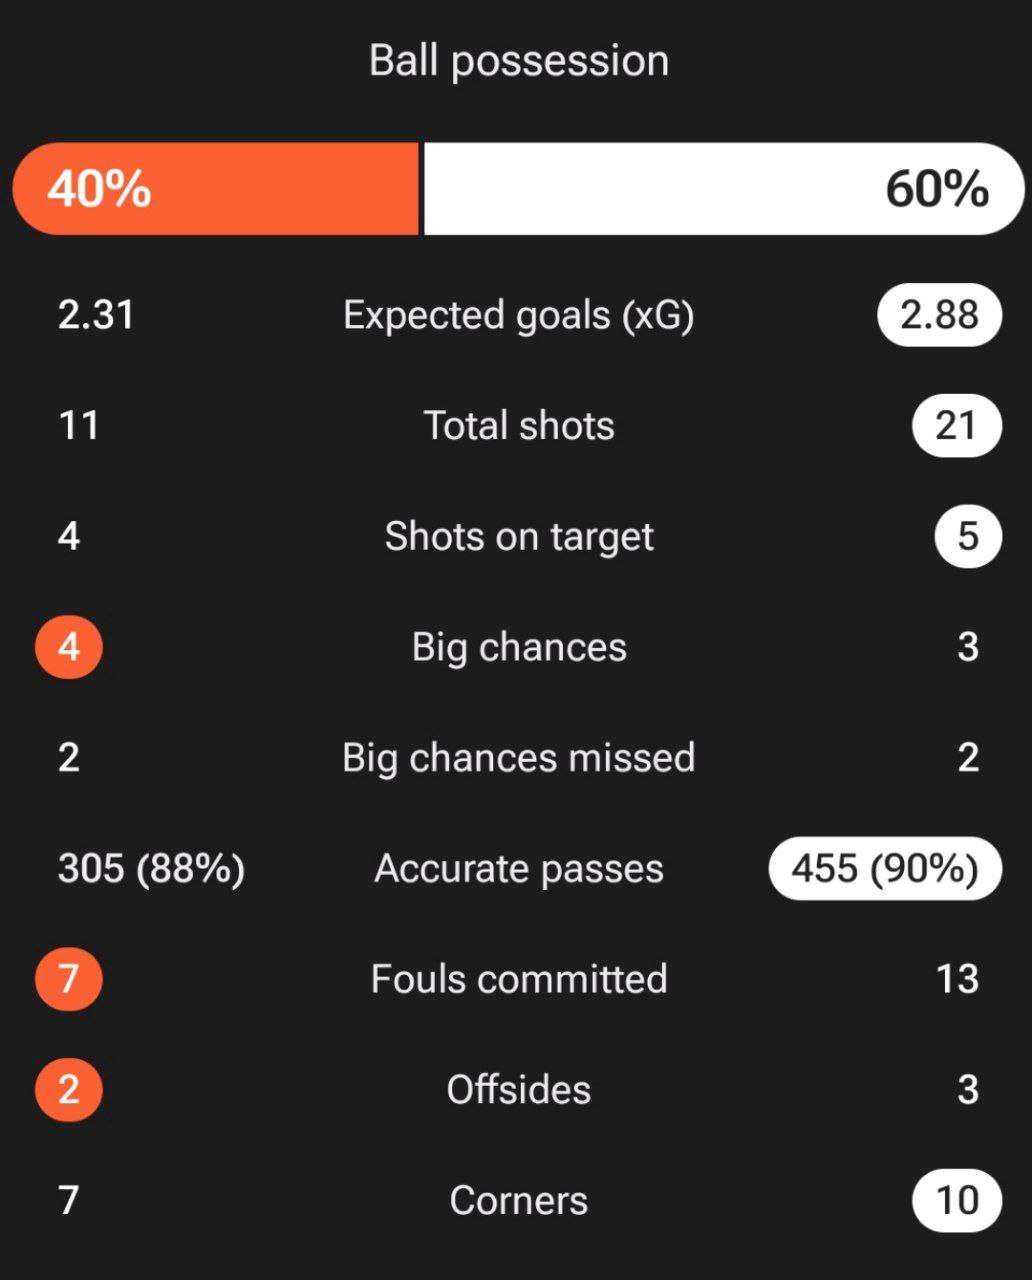Tap the orange 4 big chances badge
Screen dimensions: 1032x1280
tap(68, 647)
